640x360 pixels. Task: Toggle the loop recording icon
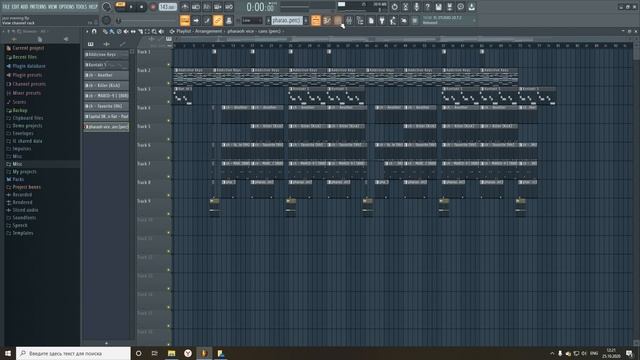(x=229, y=7)
